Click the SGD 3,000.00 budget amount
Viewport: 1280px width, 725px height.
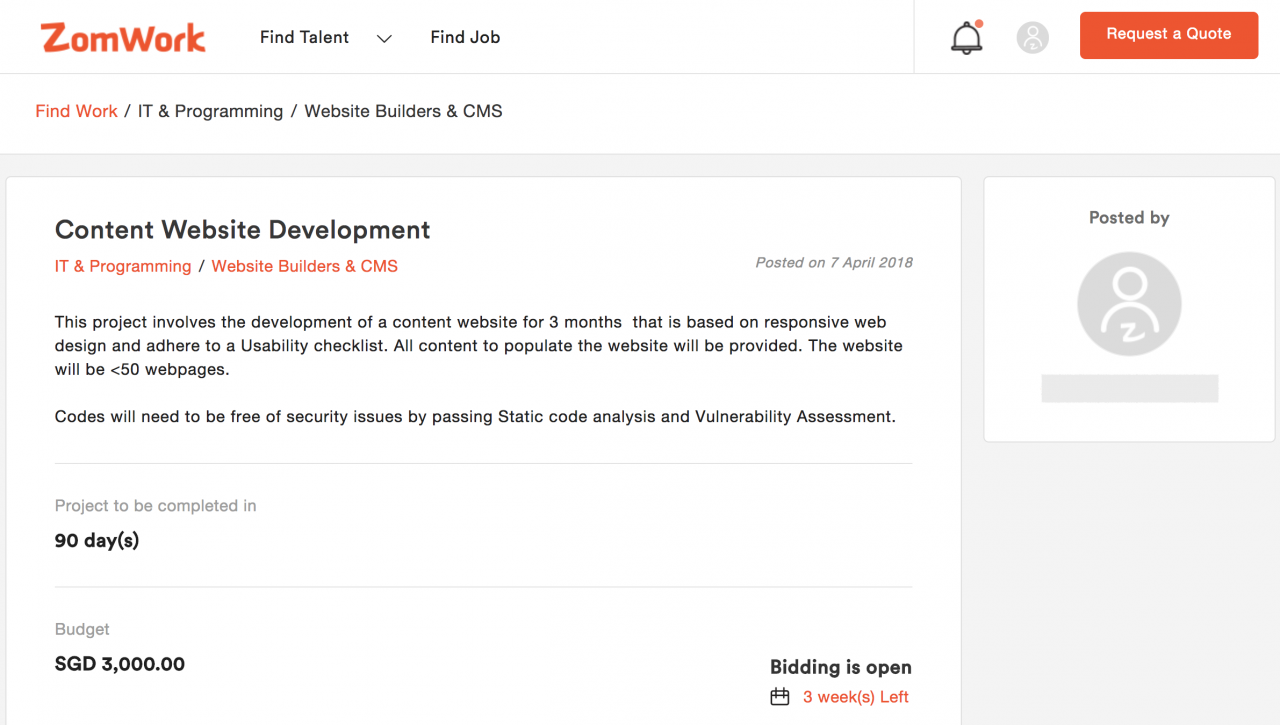(120, 664)
